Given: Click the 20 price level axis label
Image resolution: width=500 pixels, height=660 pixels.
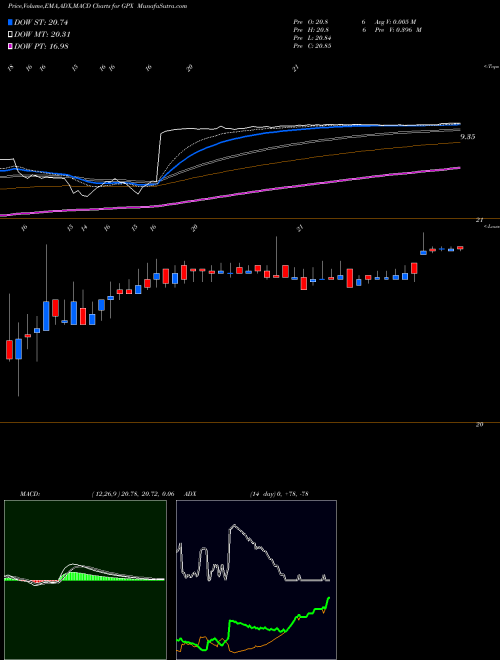Looking at the screenshot, I should (479, 425).
